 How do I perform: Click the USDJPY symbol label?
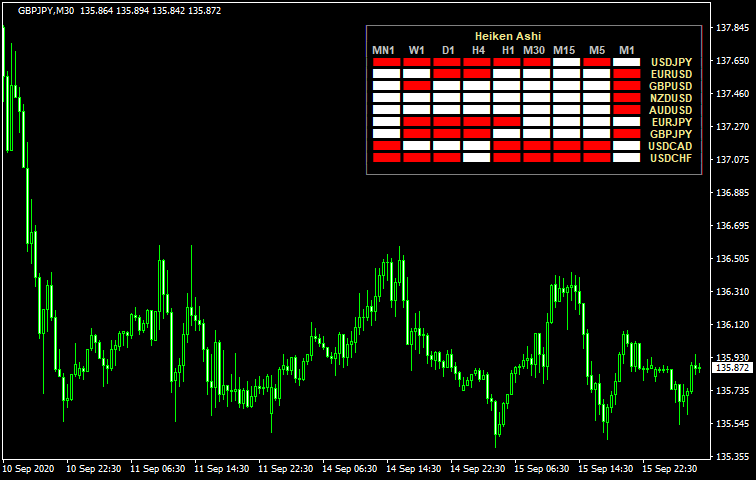pyautogui.click(x=671, y=62)
